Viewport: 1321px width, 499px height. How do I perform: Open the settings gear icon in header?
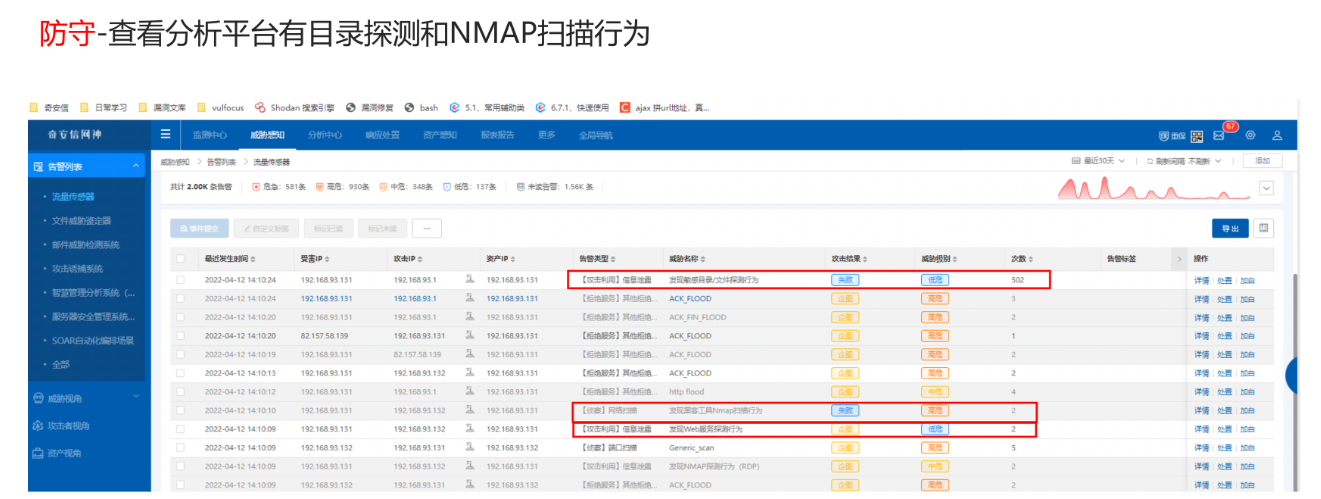[1250, 135]
